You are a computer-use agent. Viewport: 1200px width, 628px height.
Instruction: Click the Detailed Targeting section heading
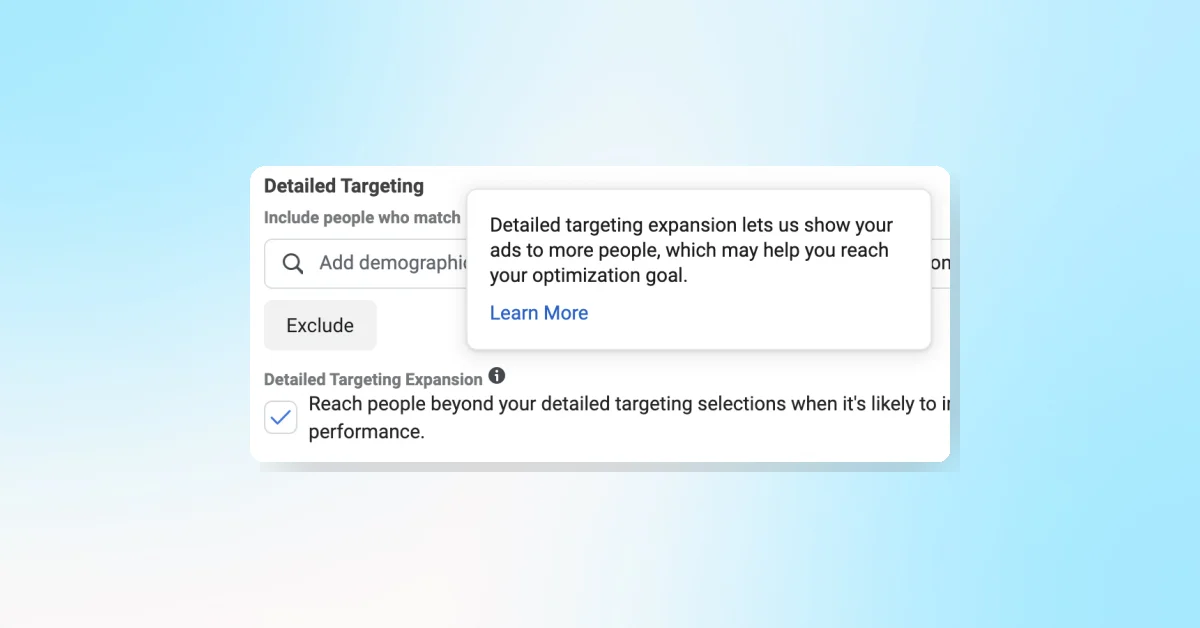point(343,186)
